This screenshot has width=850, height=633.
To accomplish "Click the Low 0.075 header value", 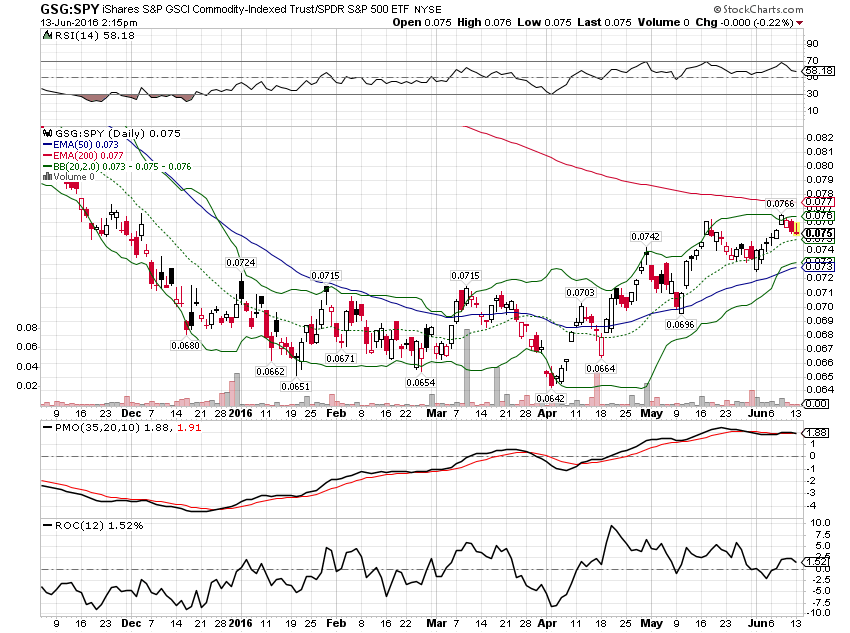I will point(544,22).
